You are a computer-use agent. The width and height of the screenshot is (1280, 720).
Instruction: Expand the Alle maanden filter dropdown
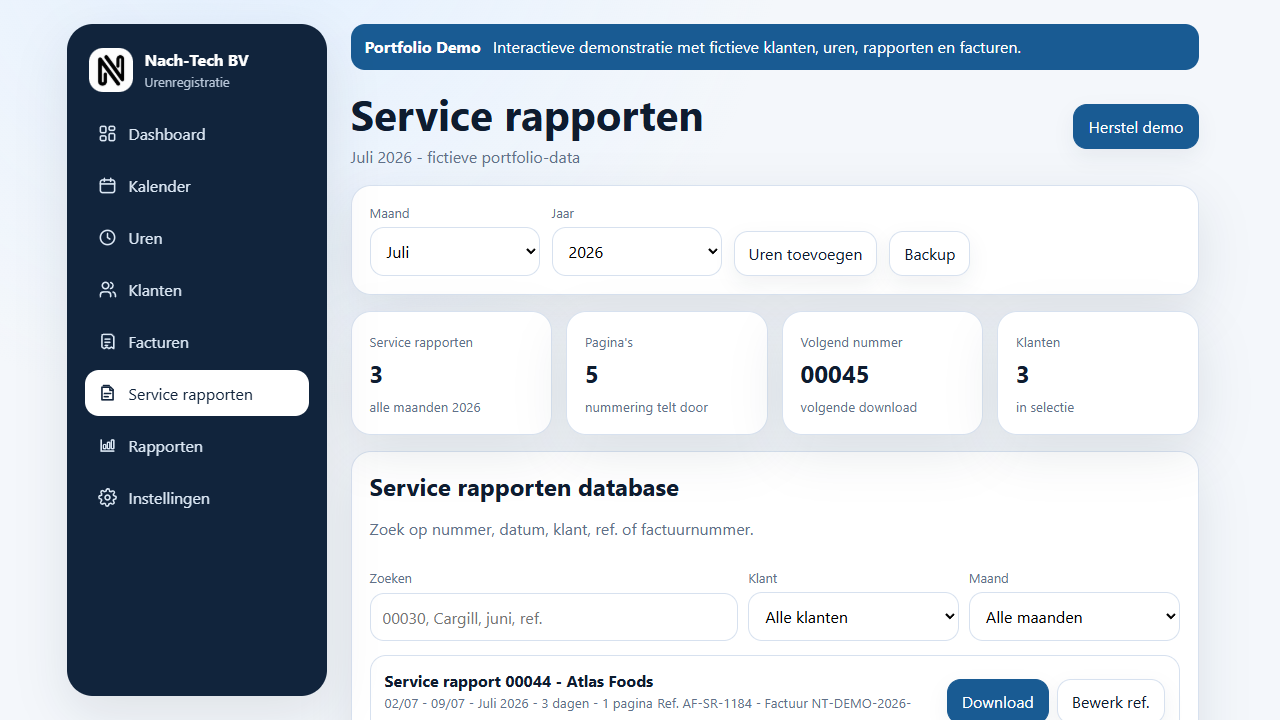click(1074, 617)
